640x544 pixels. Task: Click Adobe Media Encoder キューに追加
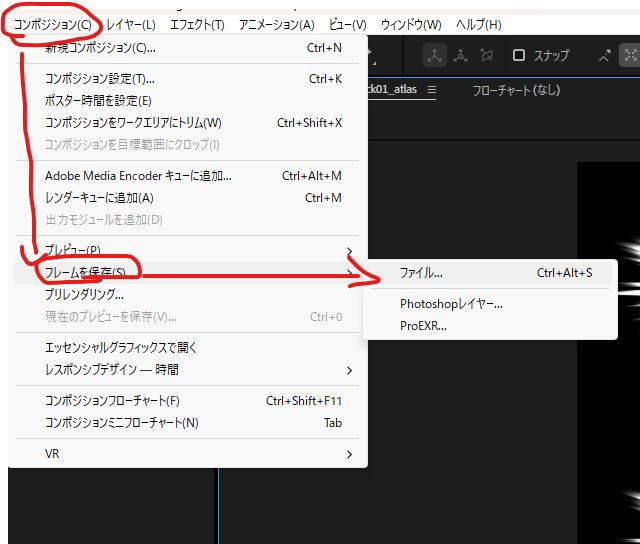pos(138,176)
